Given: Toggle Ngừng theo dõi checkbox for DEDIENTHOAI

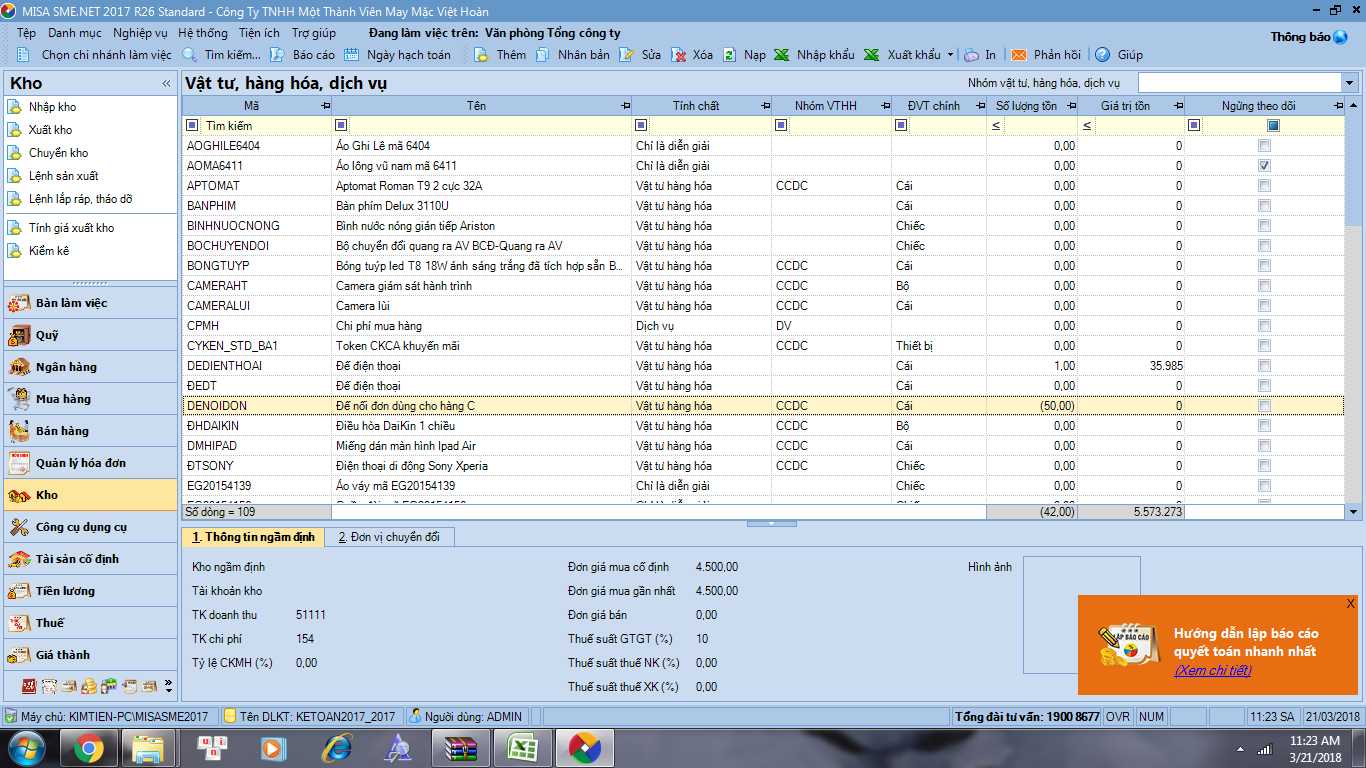Looking at the screenshot, I should (1265, 366).
